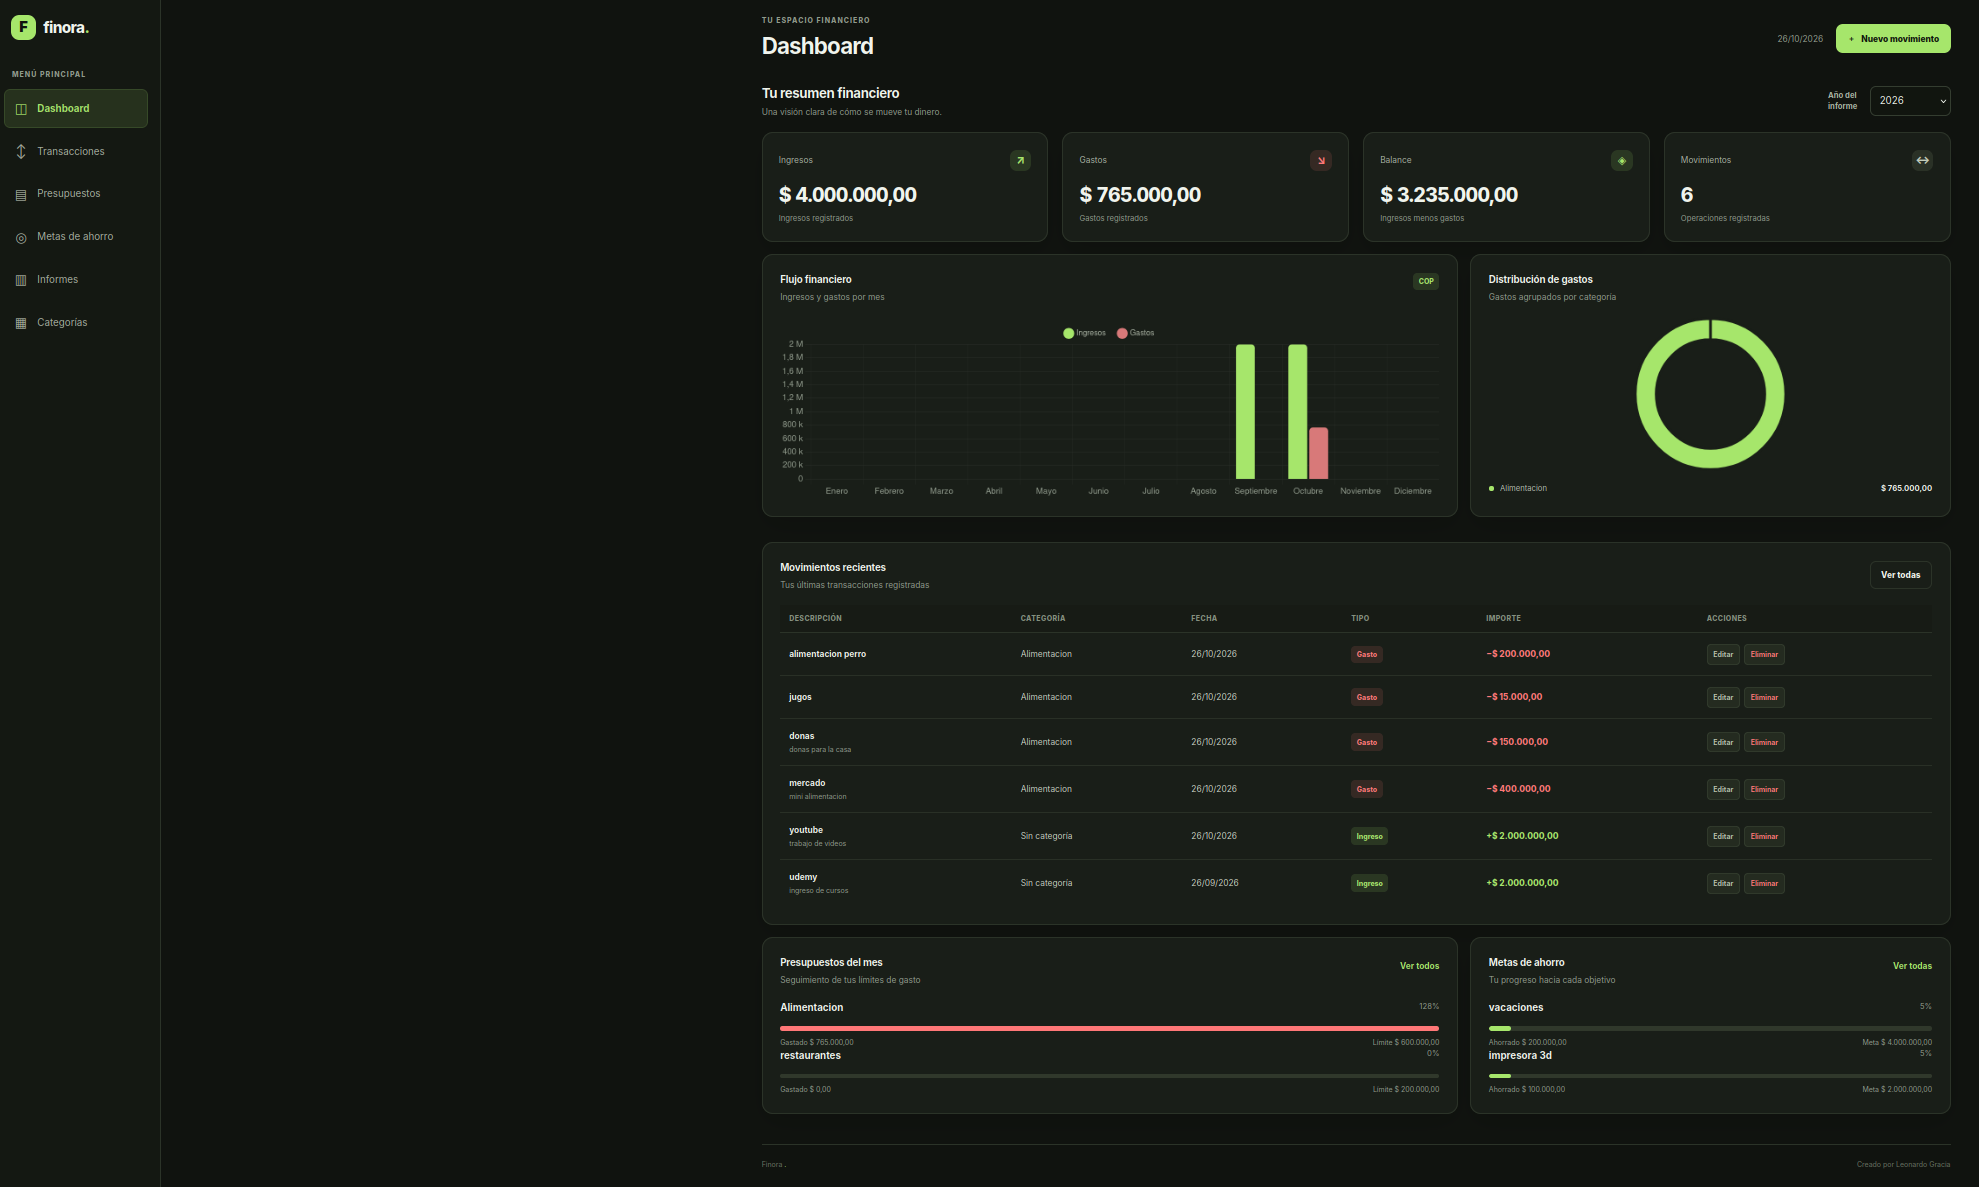Viewport: 1979px width, 1187px height.
Task: Click the Dashboard sidebar icon
Action: [x=21, y=109]
